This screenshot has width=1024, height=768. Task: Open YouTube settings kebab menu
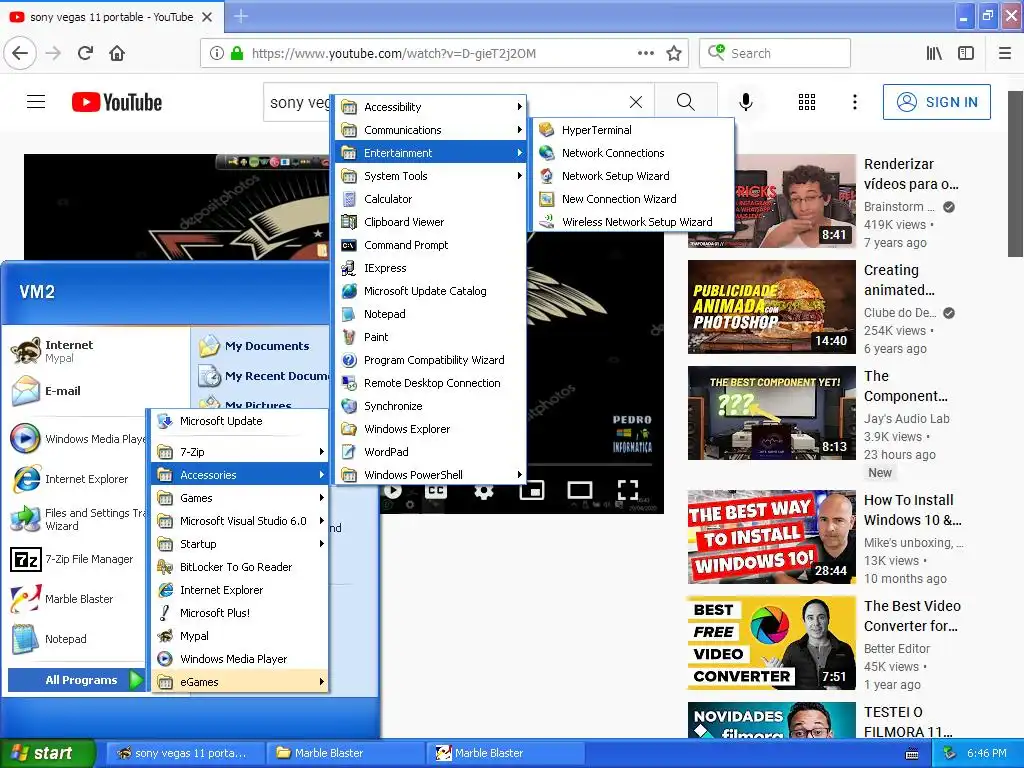855,102
